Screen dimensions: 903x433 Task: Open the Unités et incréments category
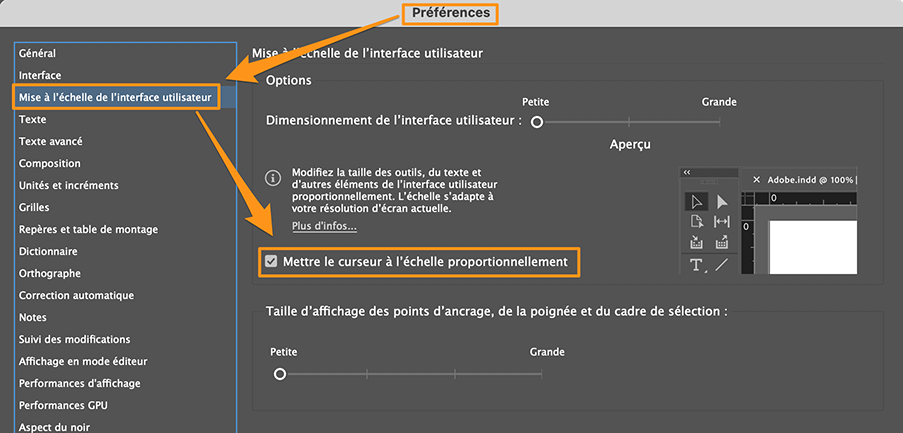click(x=69, y=185)
